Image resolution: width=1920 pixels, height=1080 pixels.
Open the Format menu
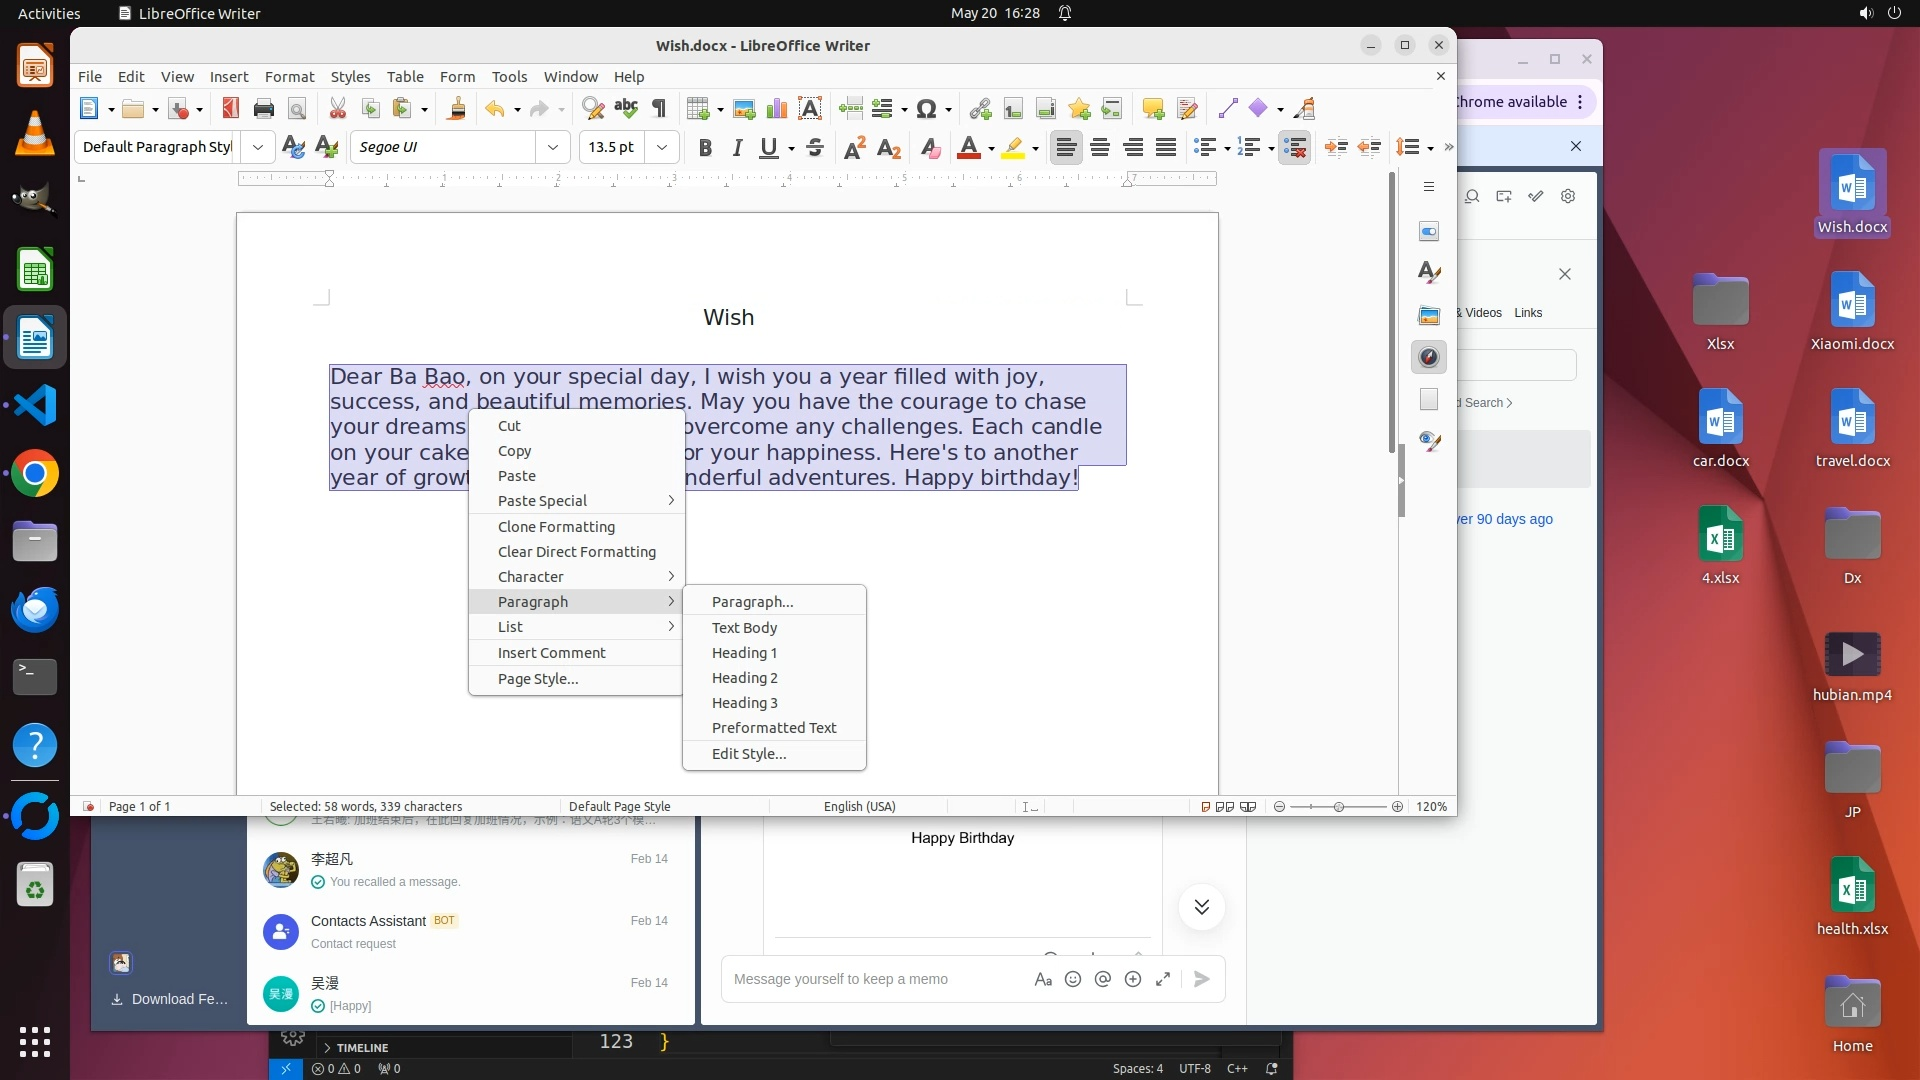pyautogui.click(x=289, y=77)
